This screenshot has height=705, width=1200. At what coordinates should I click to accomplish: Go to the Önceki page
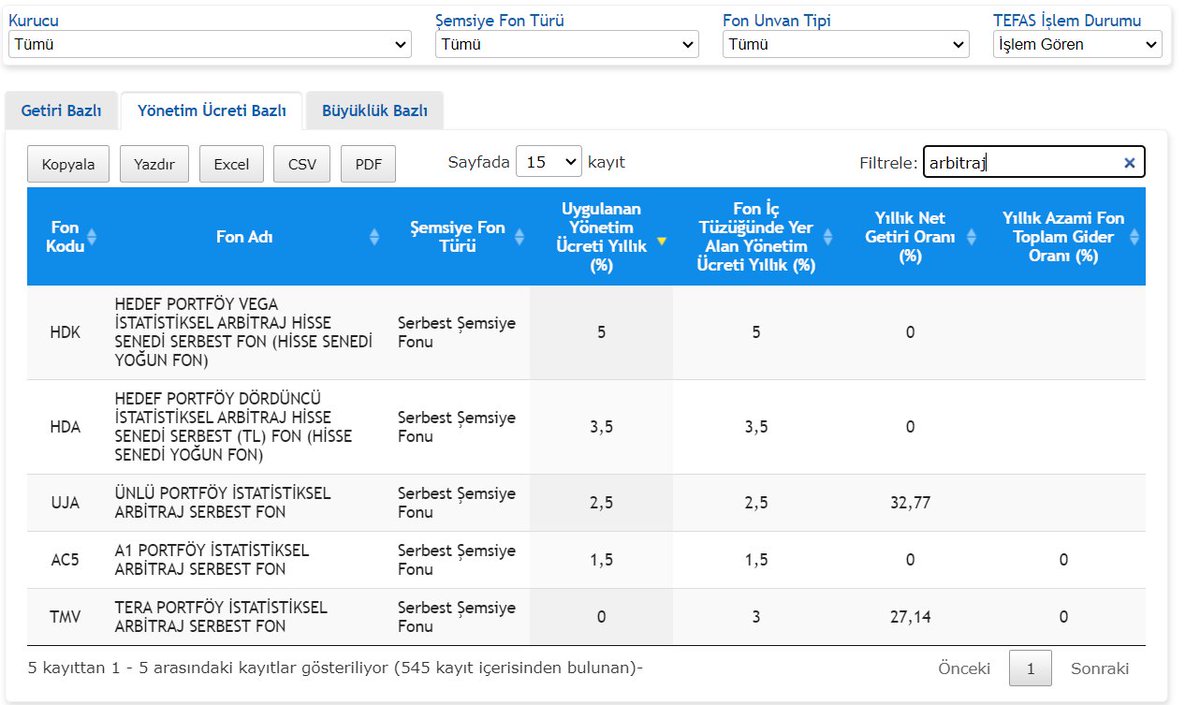click(964, 669)
